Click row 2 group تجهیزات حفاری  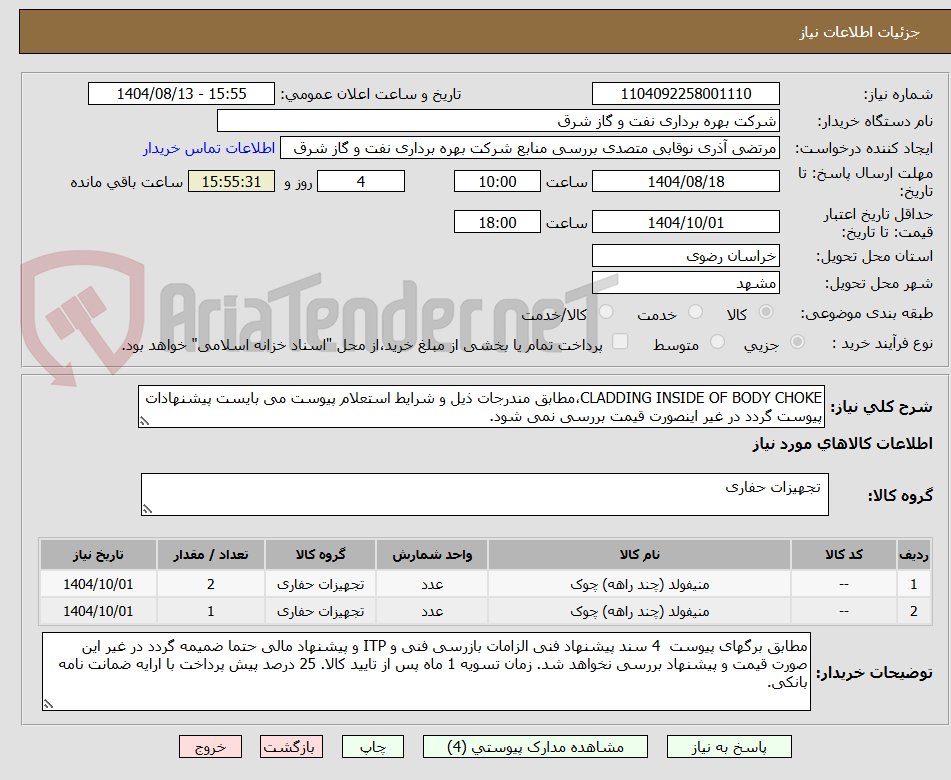pos(320,611)
